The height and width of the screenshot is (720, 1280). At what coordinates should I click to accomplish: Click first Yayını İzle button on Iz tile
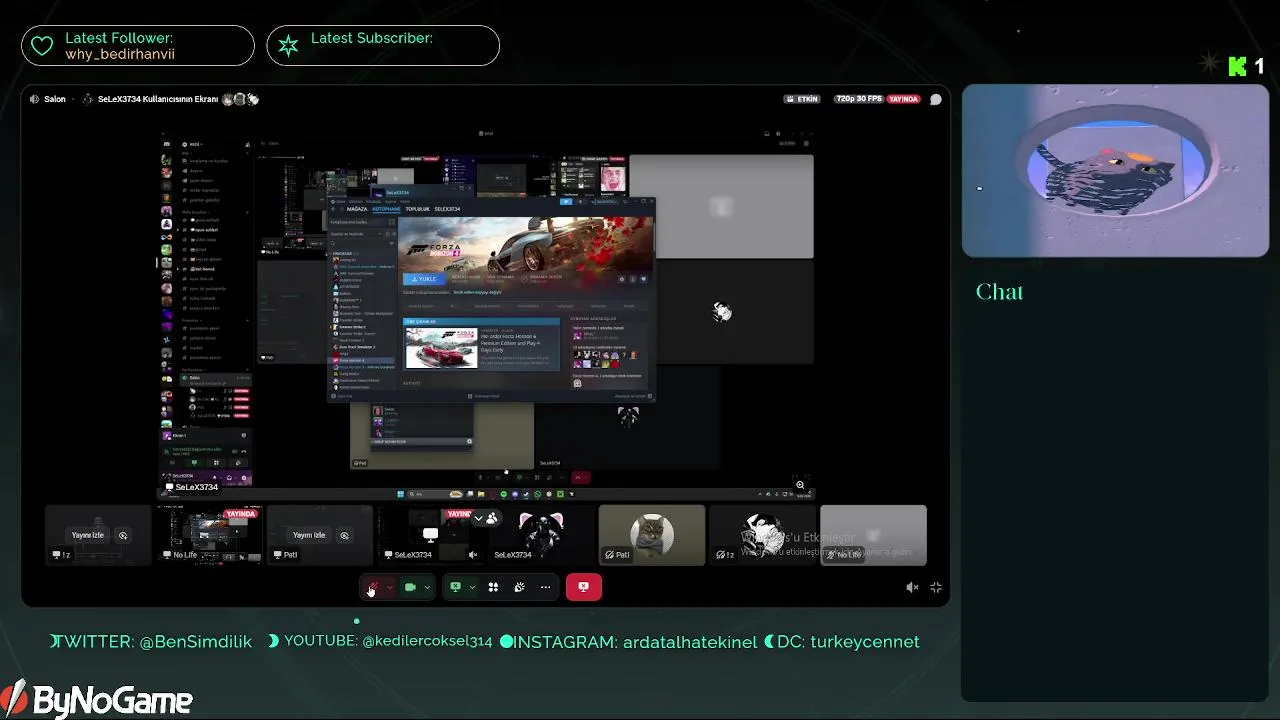coord(87,535)
